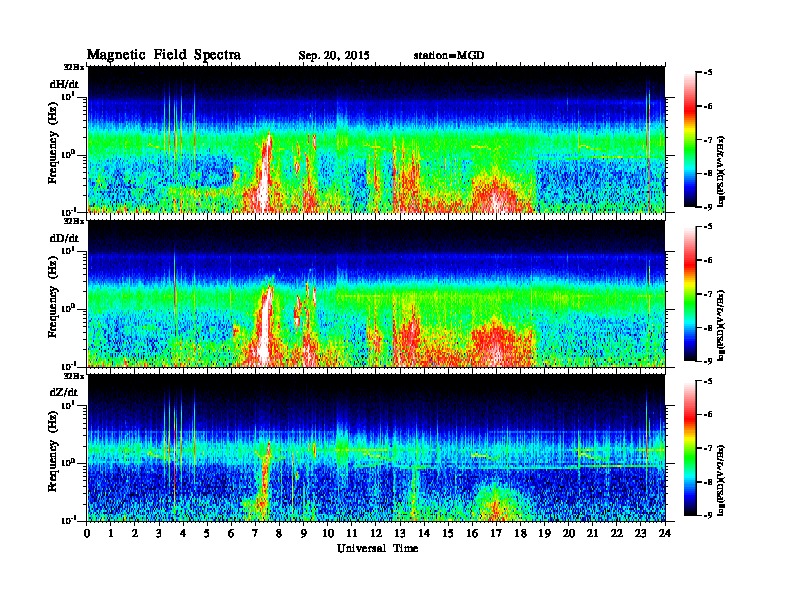Click the "-7" tick on dH/dt color scale
The image size is (792, 612).
point(708,140)
